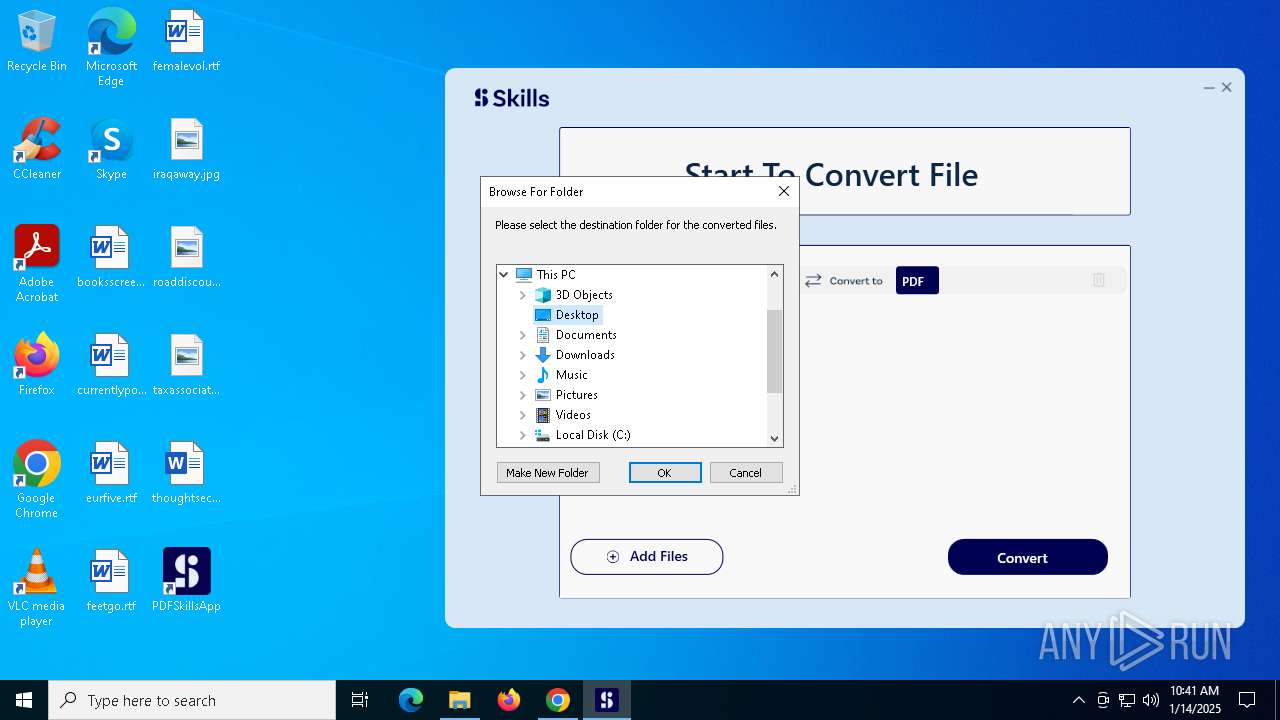Image resolution: width=1280 pixels, height=720 pixels.
Task: Click the PDF format button
Action: pyautogui.click(x=917, y=281)
